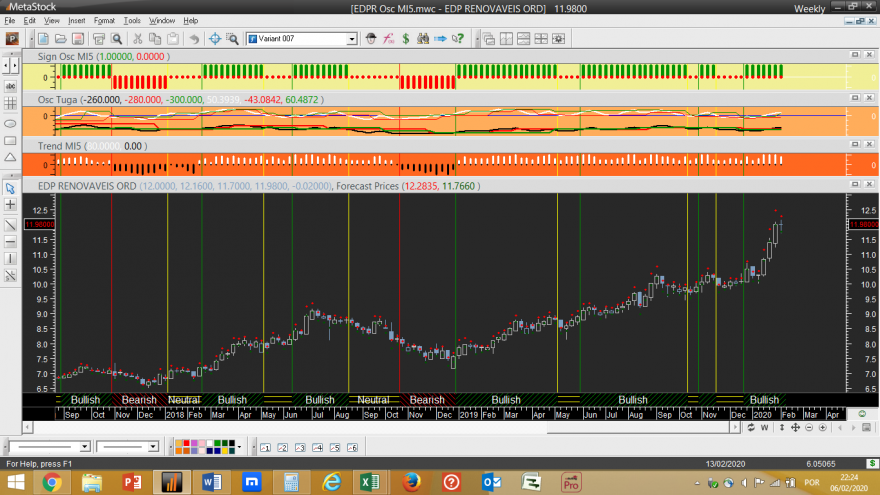Maximize the Trend MI5 pane
The height and width of the screenshot is (495, 880).
click(x=855, y=144)
